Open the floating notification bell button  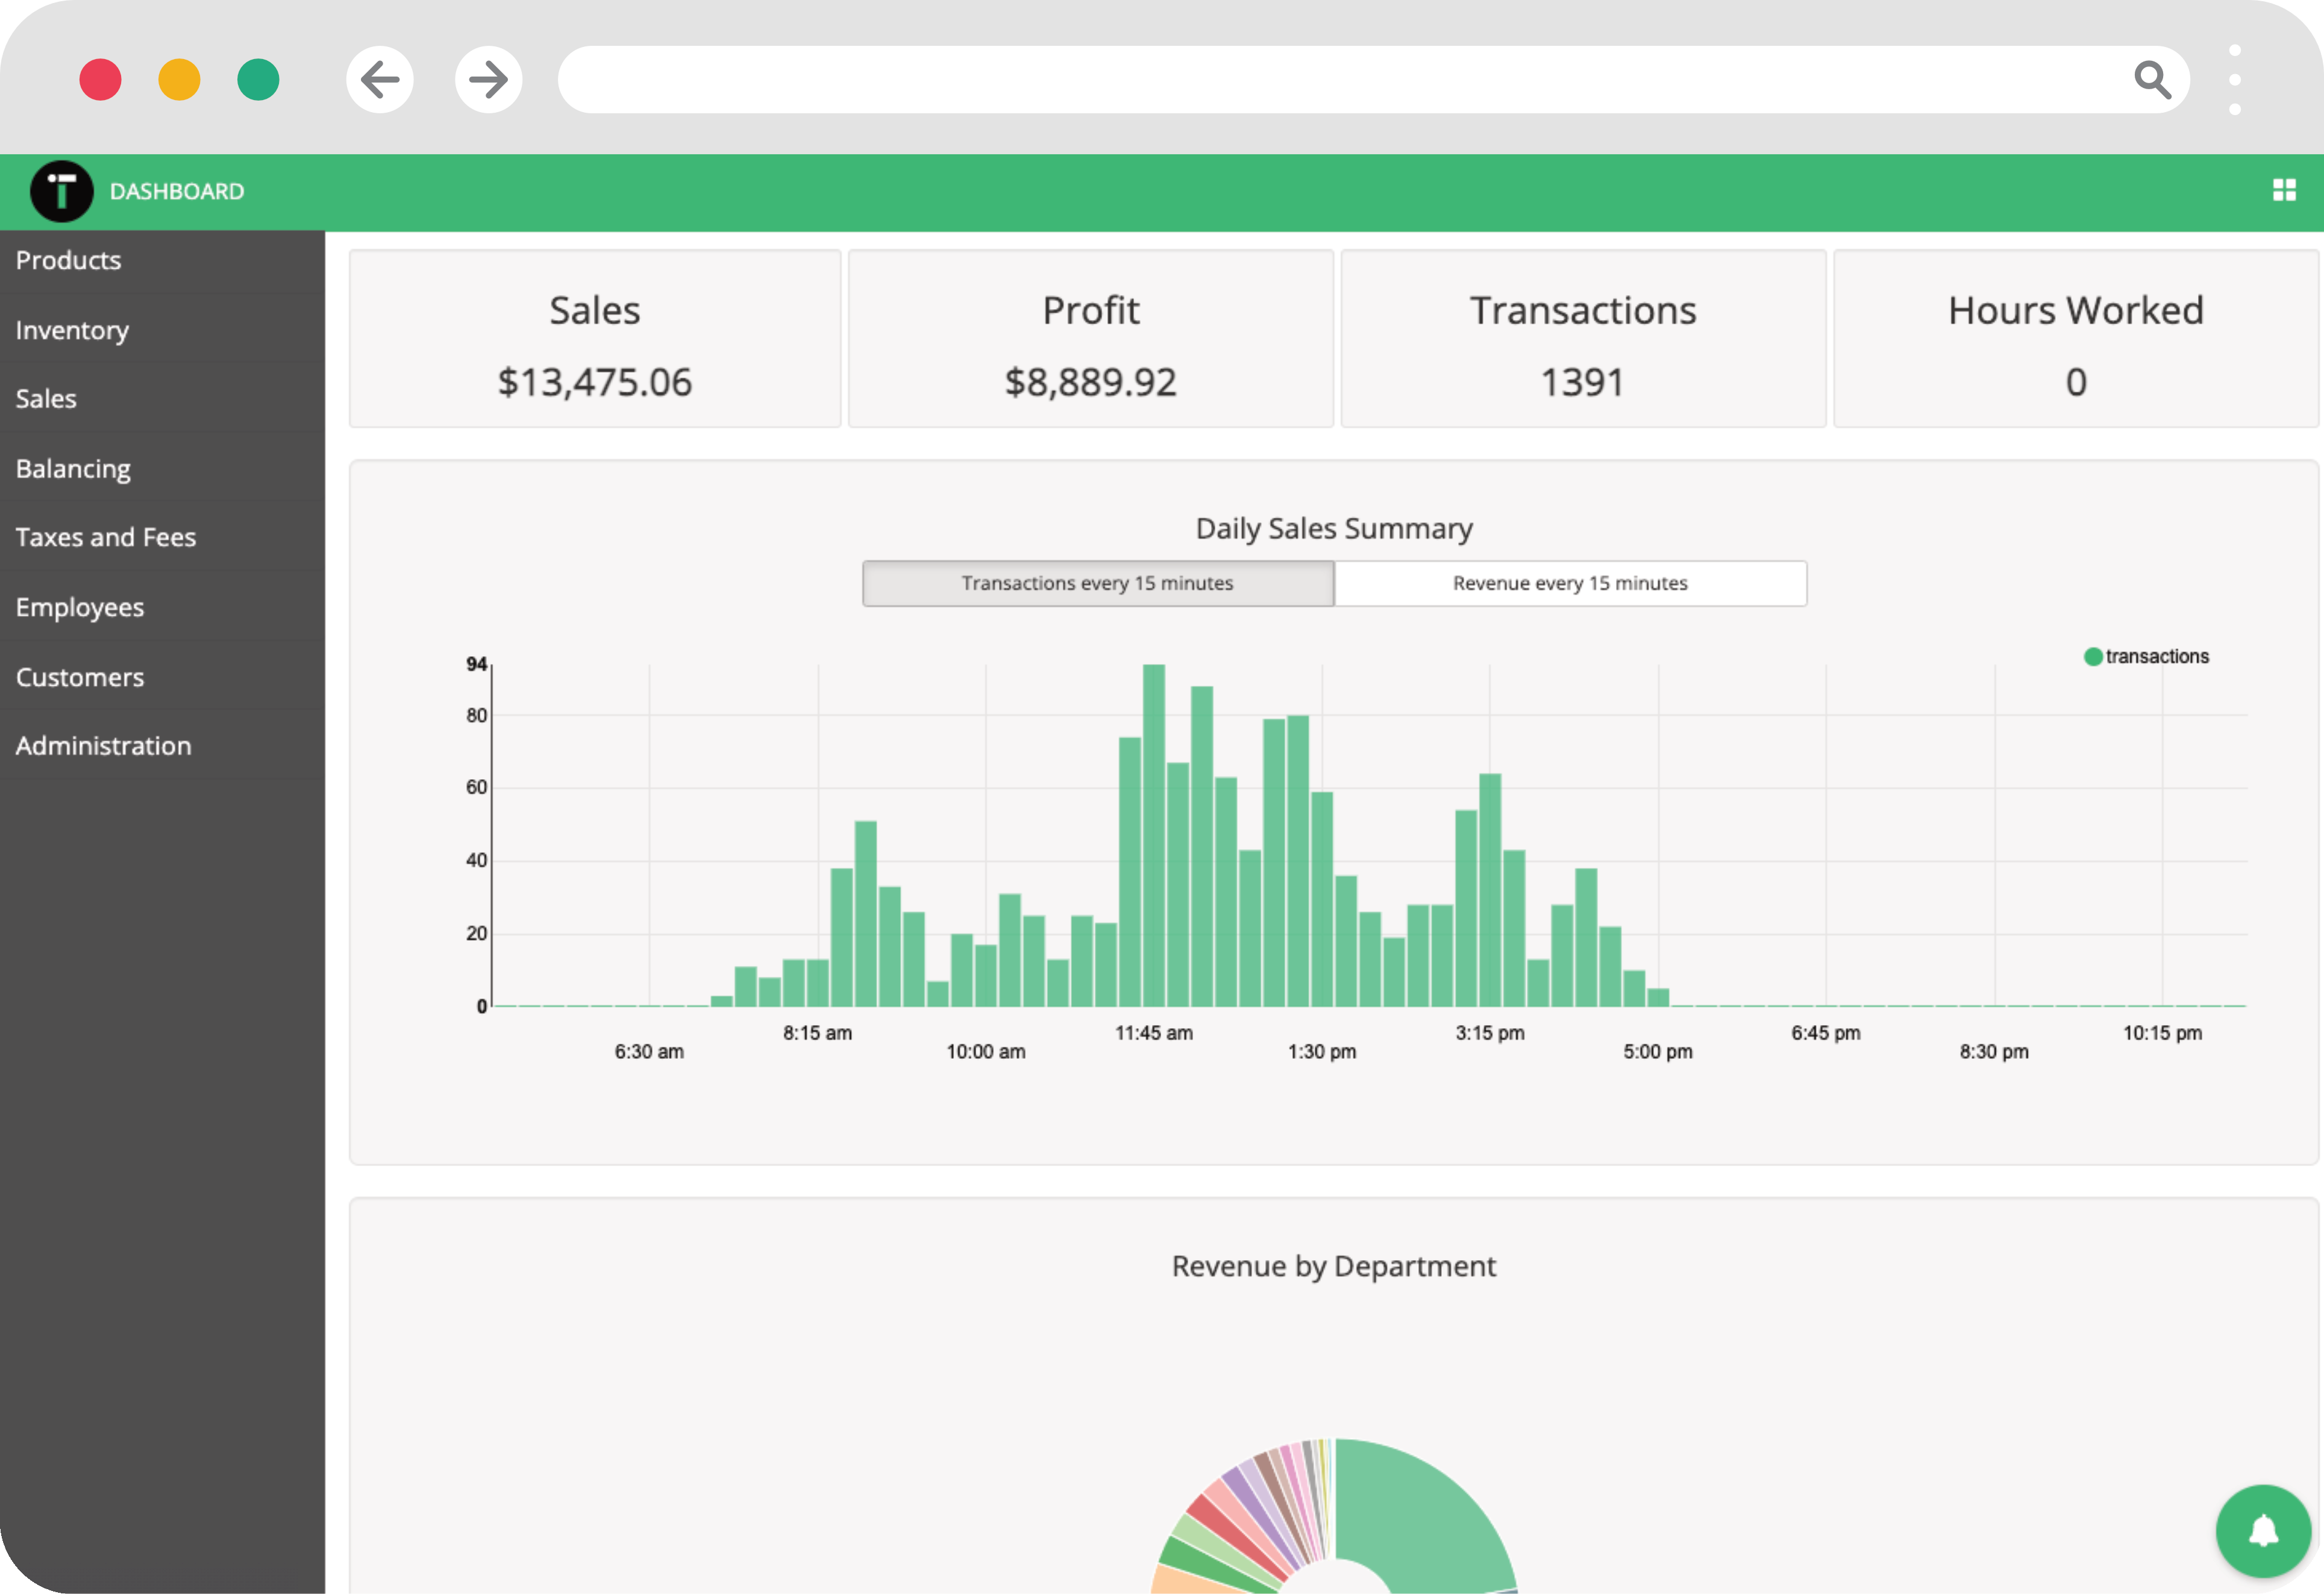(2263, 1530)
